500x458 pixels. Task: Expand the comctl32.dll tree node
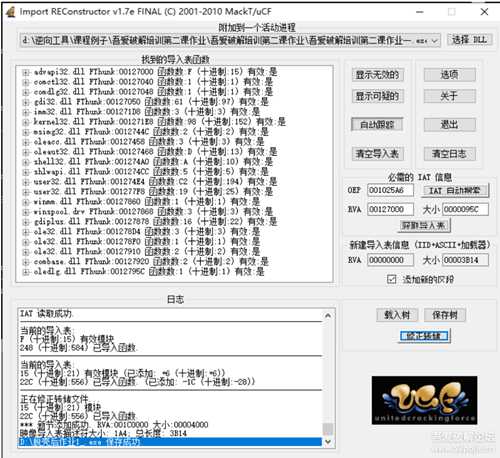pyautogui.click(x=26, y=82)
